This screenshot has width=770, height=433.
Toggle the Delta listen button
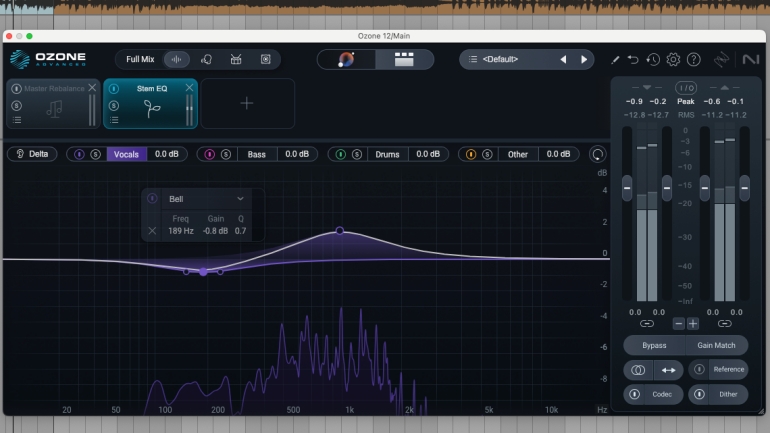(32, 154)
